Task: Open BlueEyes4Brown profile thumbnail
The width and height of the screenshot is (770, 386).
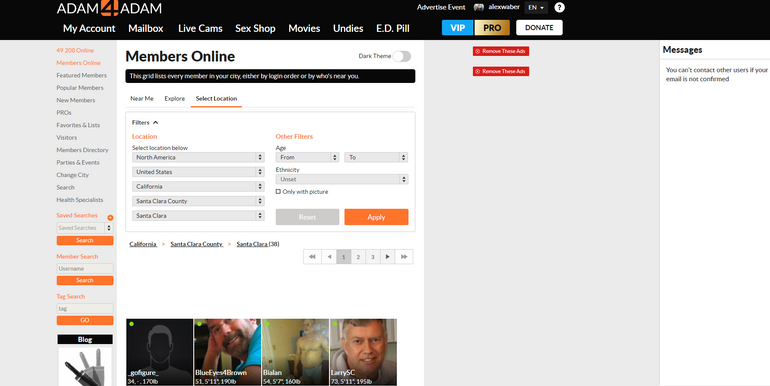Action: 227,352
